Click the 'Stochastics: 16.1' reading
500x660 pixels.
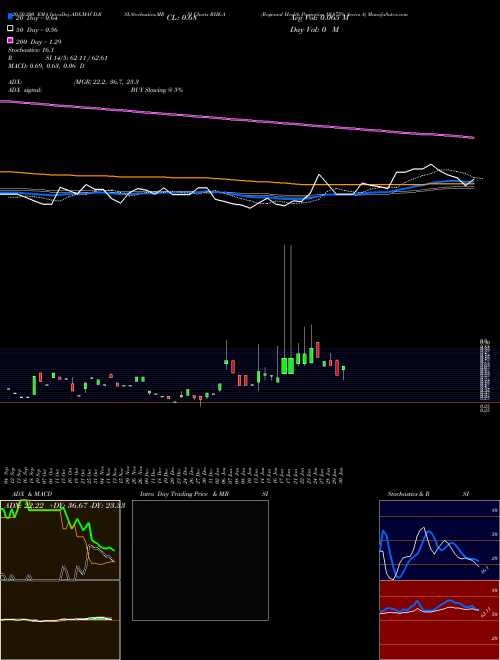click(x=31, y=50)
